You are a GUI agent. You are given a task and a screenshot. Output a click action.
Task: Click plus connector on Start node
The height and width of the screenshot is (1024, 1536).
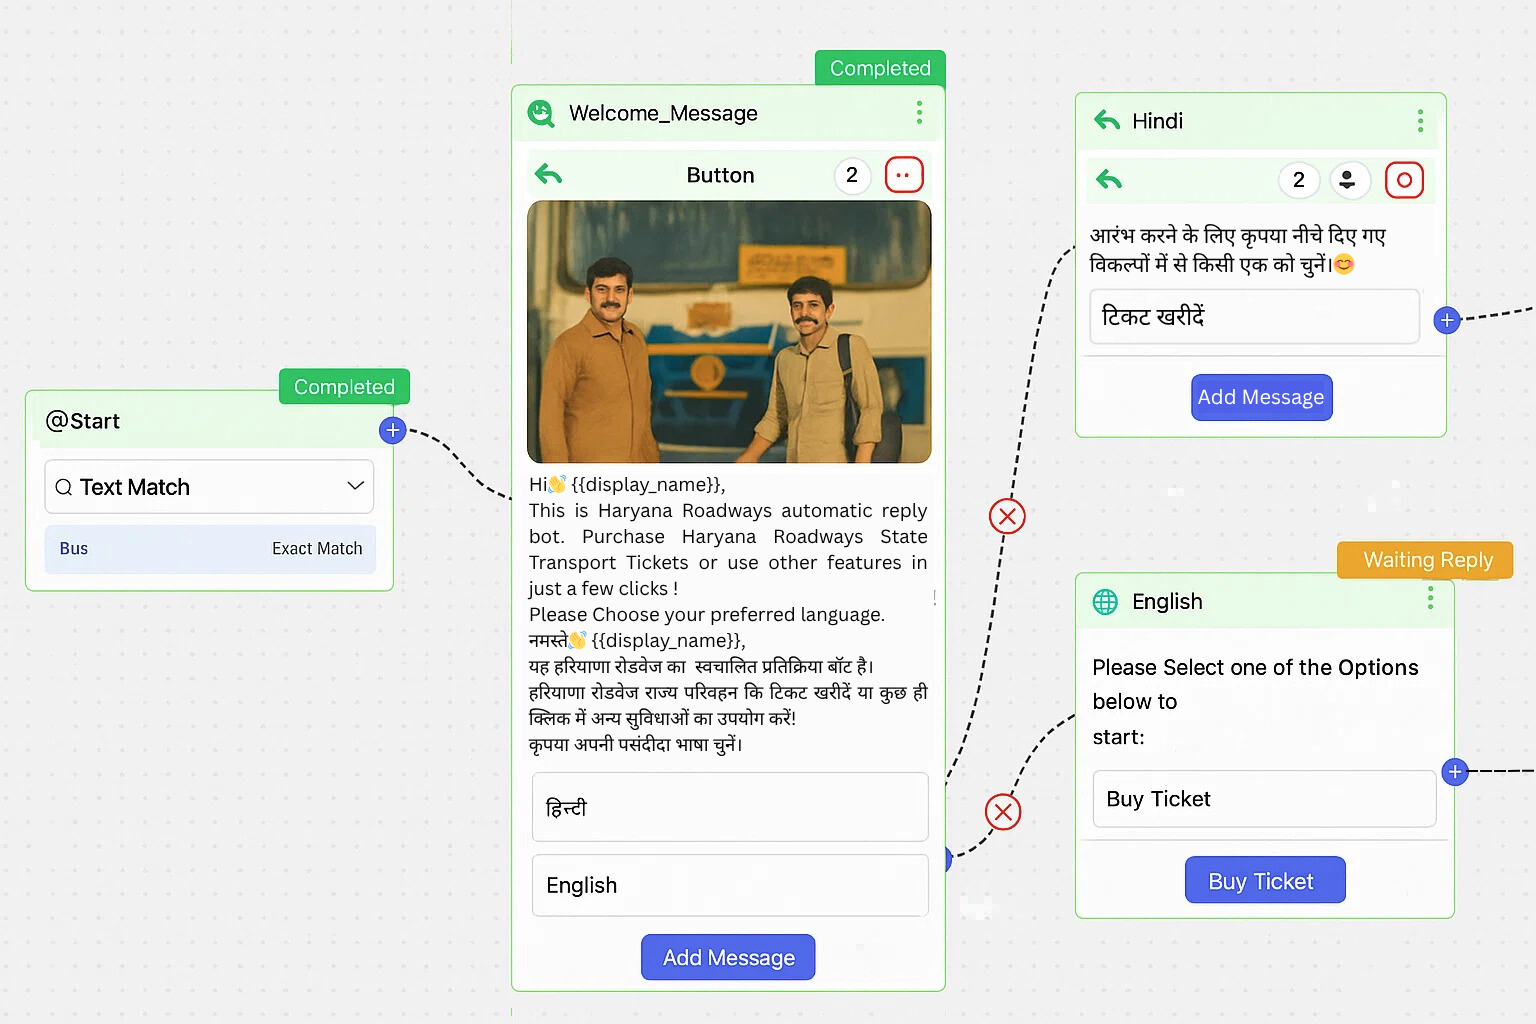[x=393, y=430]
